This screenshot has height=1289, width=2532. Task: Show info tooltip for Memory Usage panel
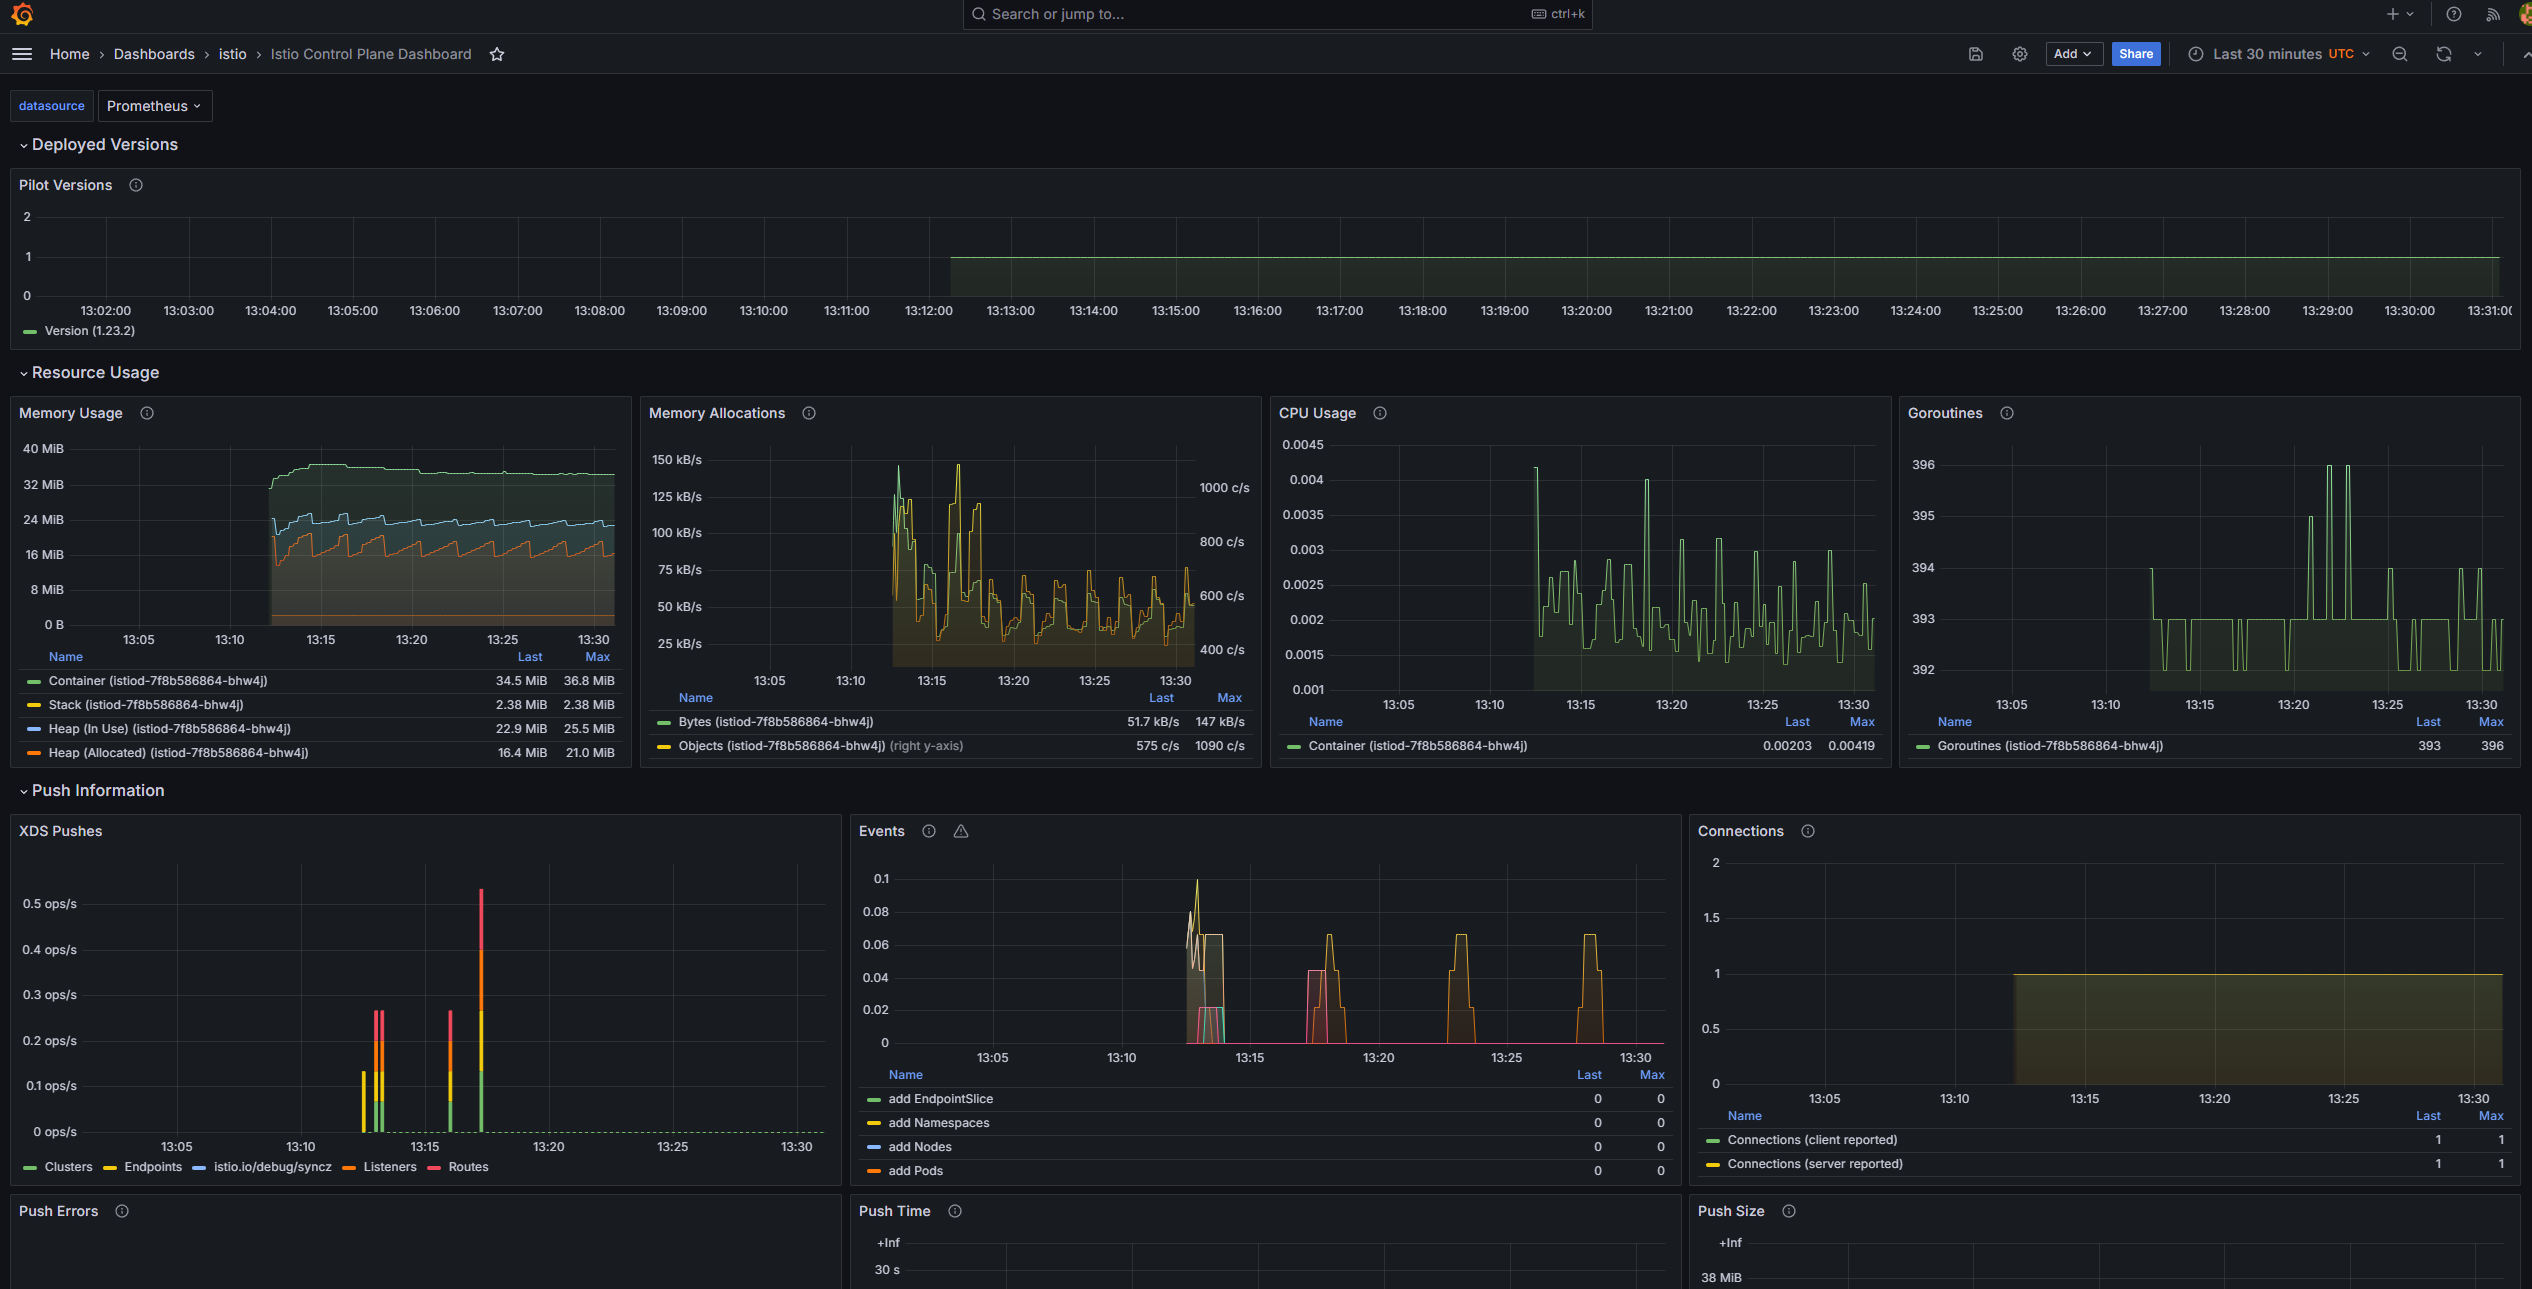tap(147, 413)
